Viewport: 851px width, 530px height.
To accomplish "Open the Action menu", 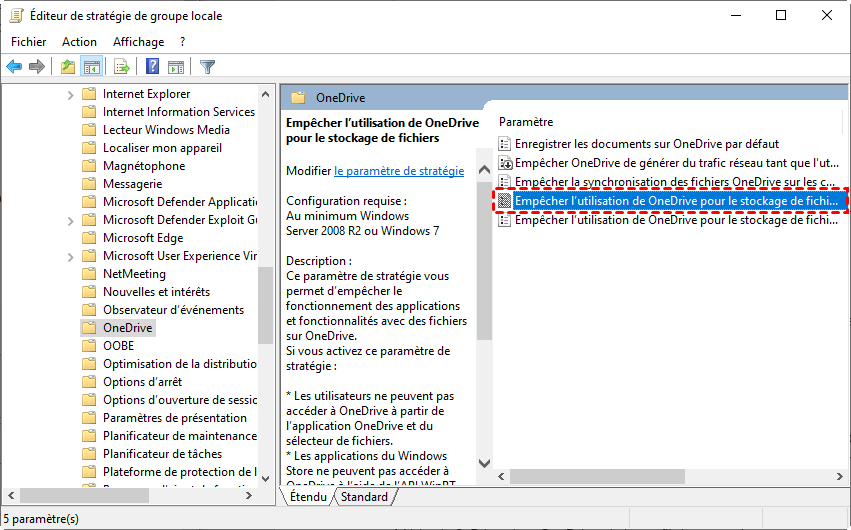I will [x=79, y=42].
